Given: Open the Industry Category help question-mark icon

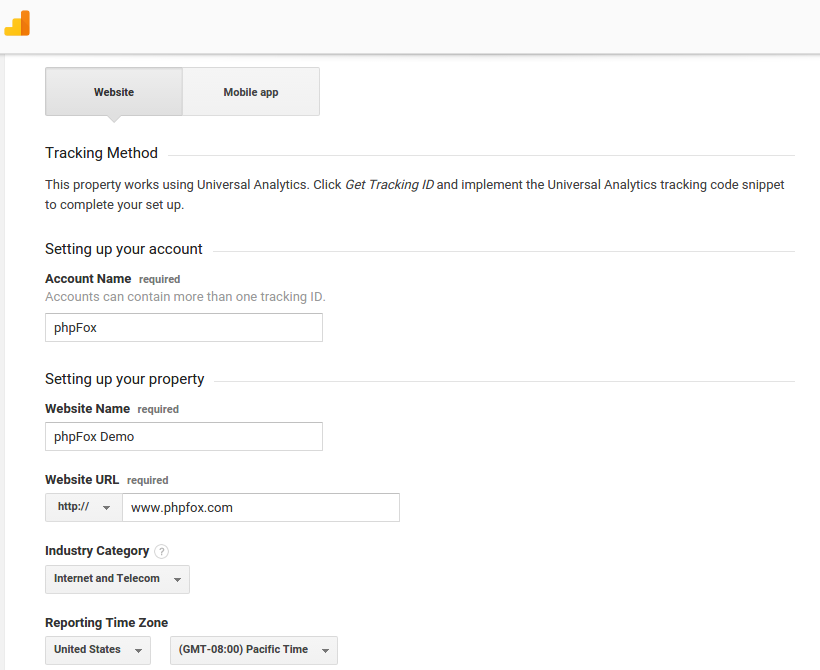Looking at the screenshot, I should tap(162, 551).
